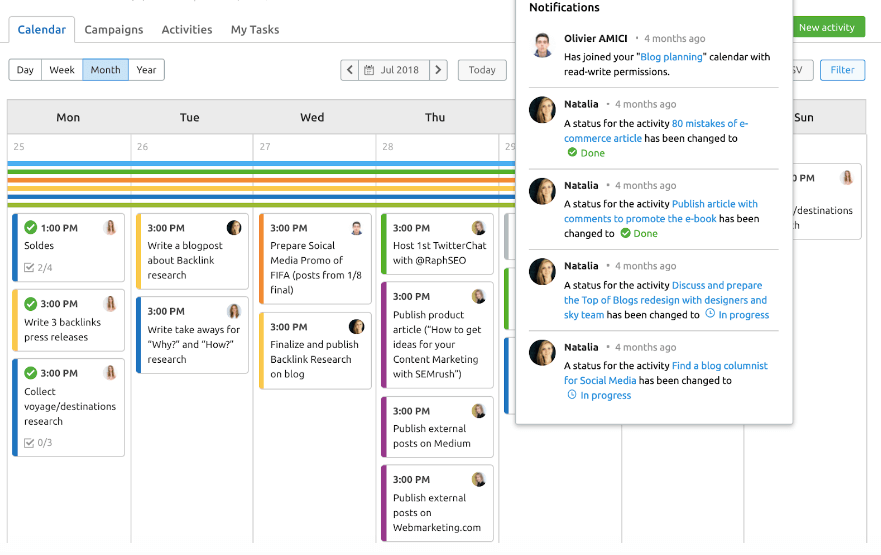The image size is (881, 555).
Task: Open "Publish product article" card
Action: pos(437,335)
